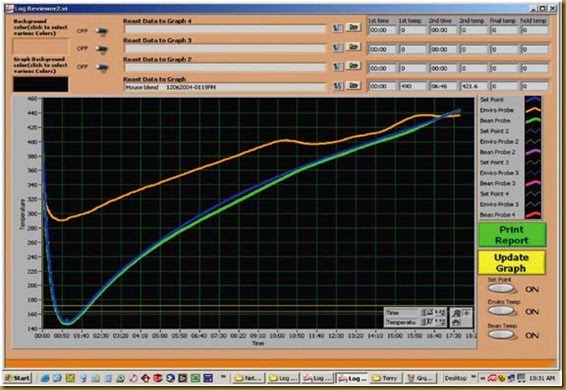Click the Print Report button

[x=512, y=235]
